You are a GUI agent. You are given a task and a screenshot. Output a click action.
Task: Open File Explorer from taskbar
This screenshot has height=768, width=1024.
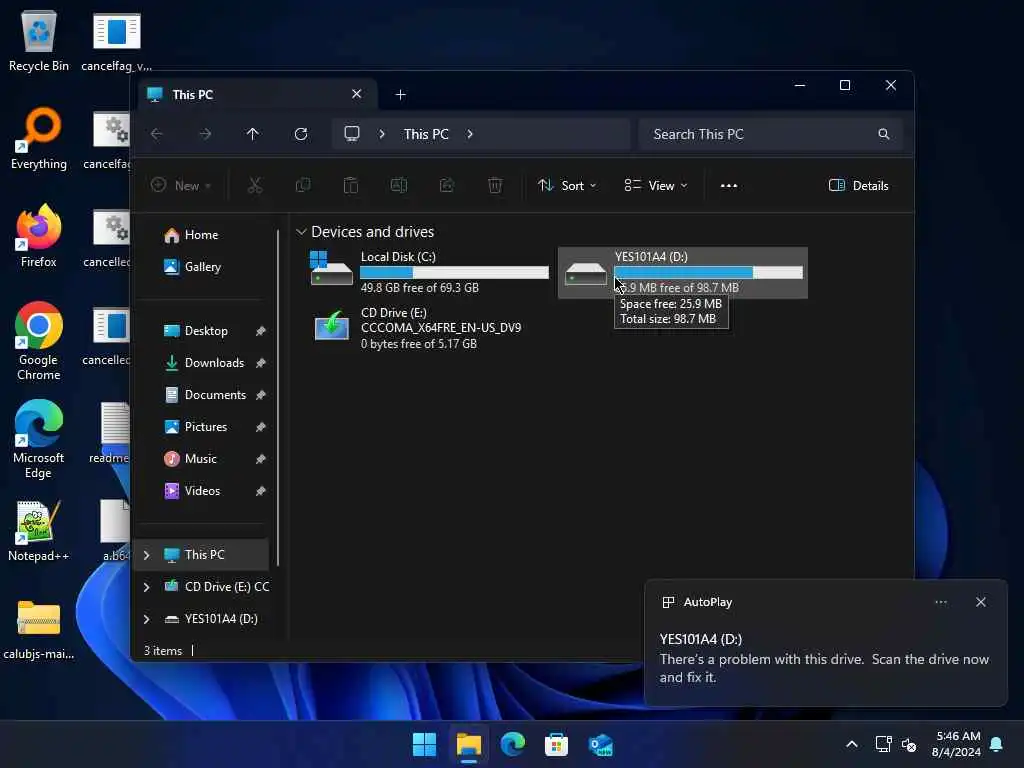click(x=469, y=744)
